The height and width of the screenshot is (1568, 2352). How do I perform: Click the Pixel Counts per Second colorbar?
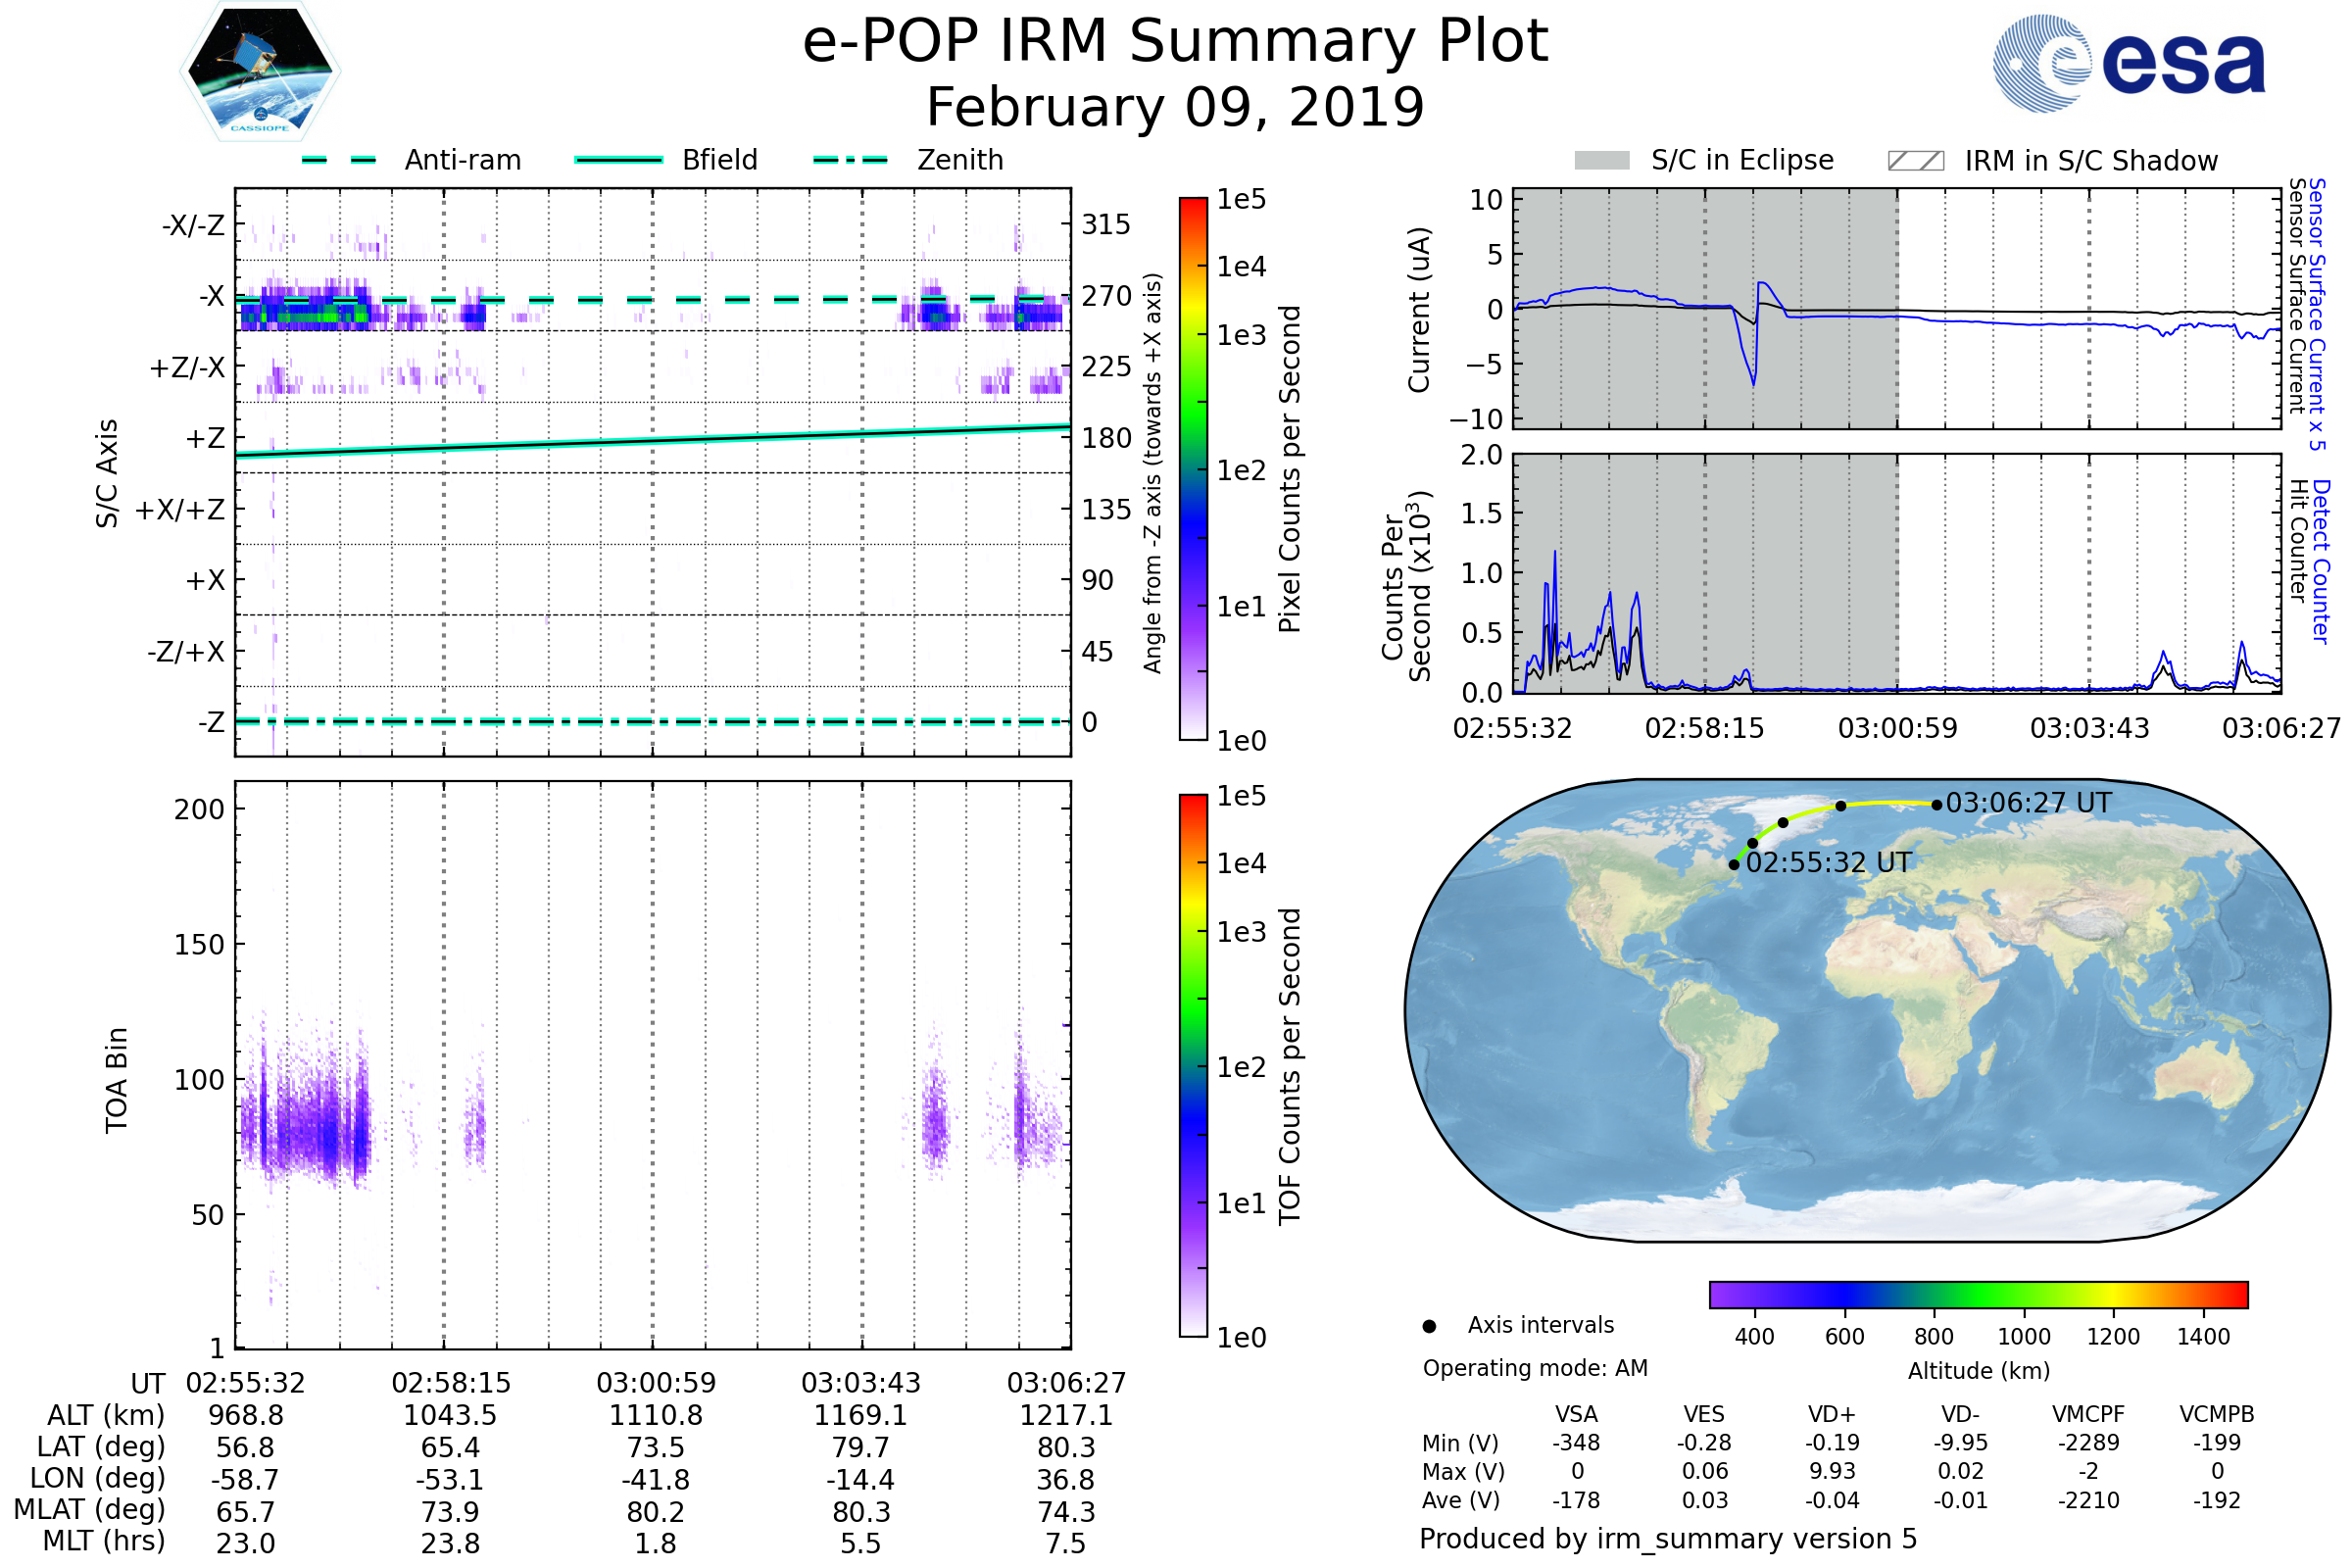click(1193, 468)
